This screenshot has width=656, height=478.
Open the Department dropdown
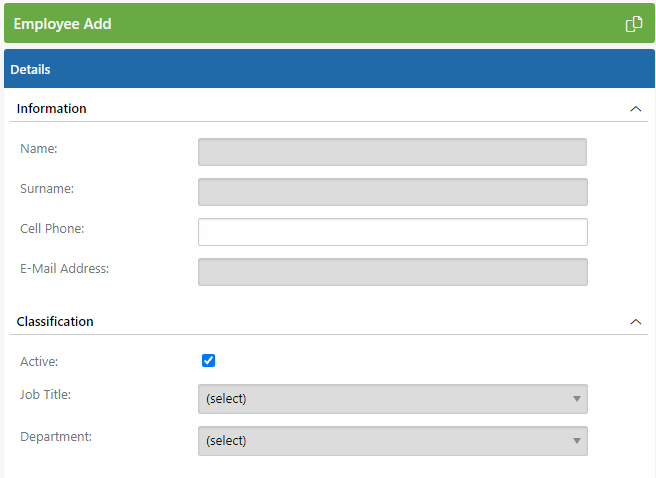[393, 441]
